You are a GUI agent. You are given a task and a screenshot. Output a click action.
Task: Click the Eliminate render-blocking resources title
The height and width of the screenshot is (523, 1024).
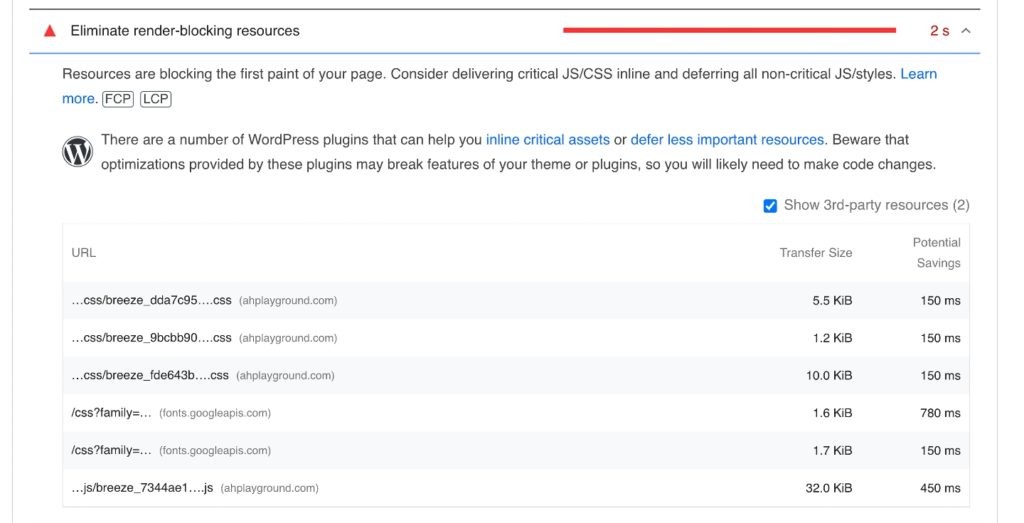(x=185, y=31)
